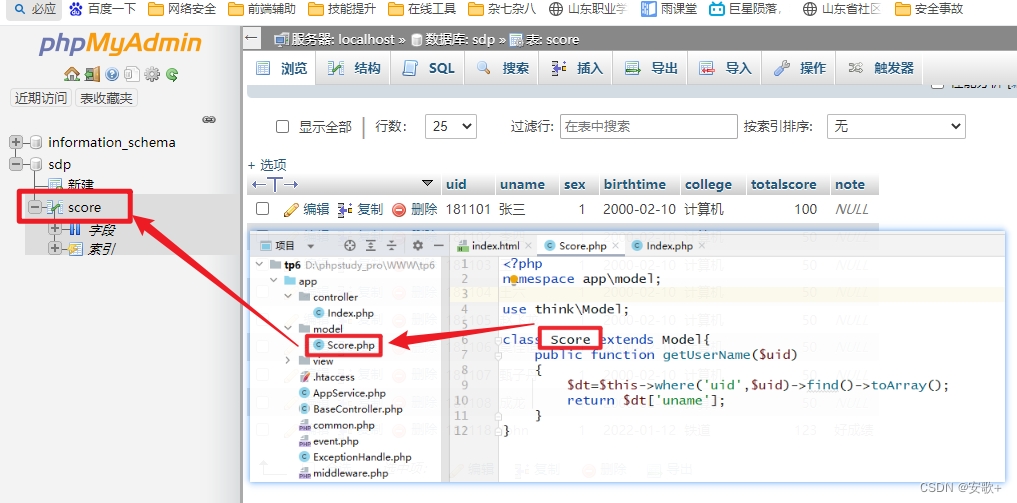Open the phpMyAdmin documentation help icon
The image size is (1017, 503).
tap(111, 74)
